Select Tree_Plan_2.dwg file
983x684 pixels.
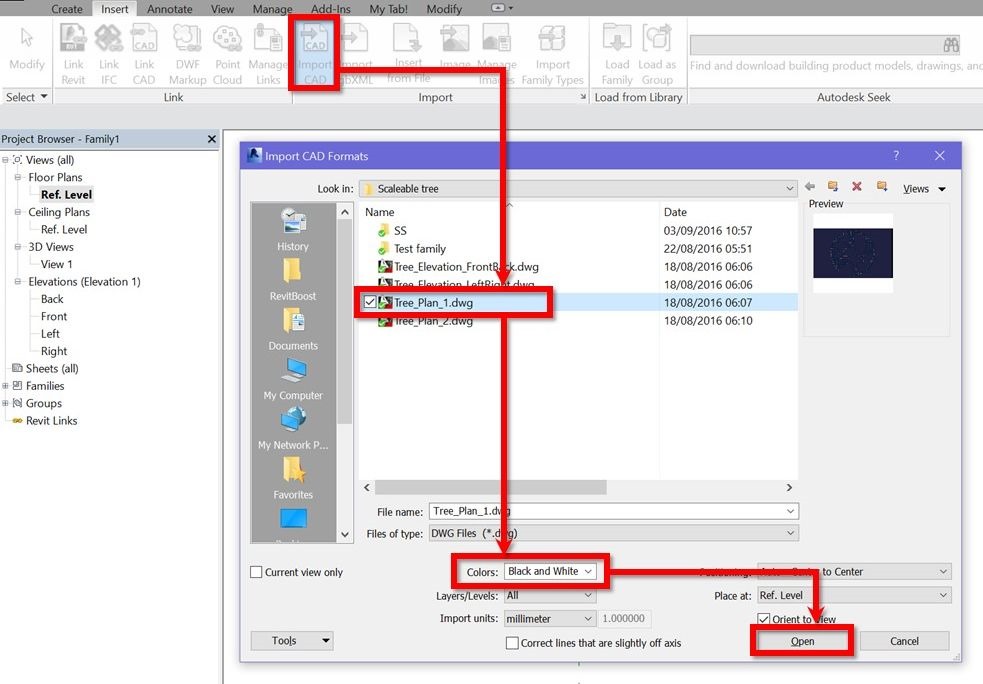click(x=433, y=320)
